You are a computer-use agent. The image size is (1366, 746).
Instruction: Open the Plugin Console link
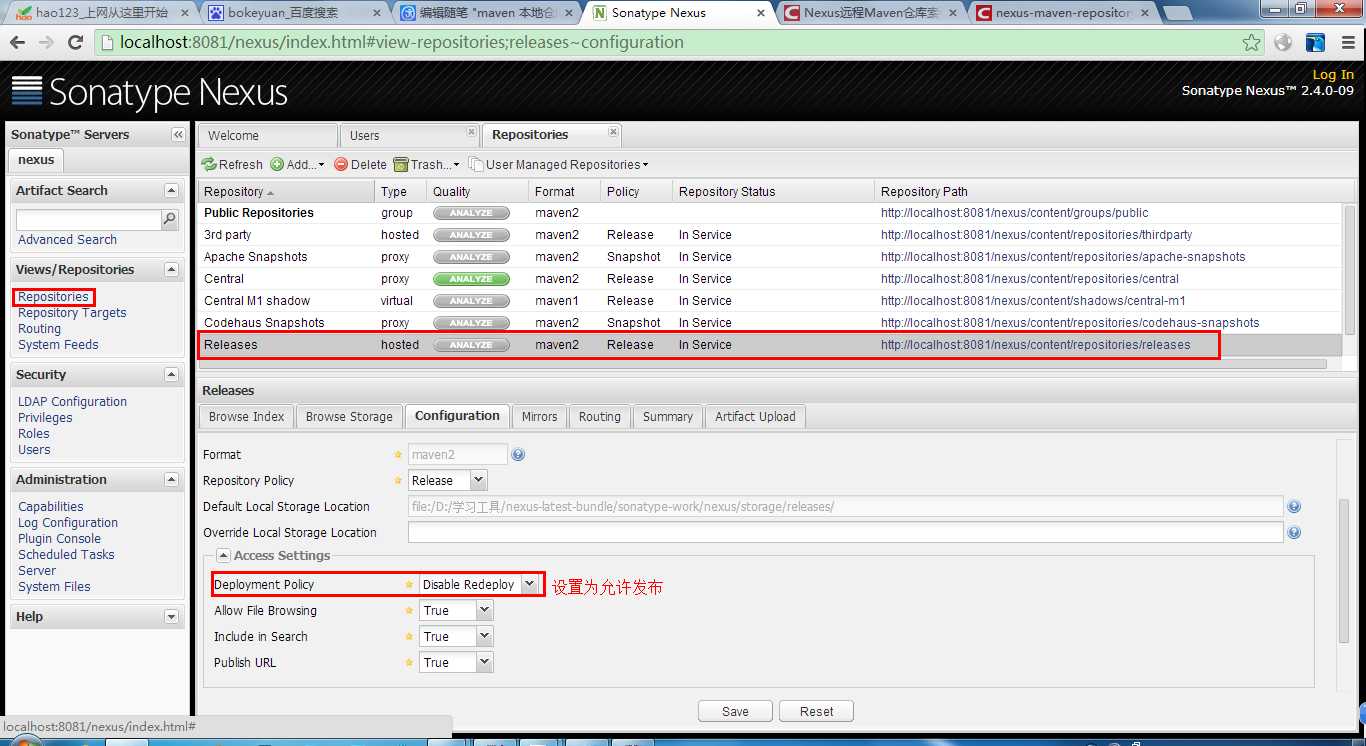coord(59,538)
